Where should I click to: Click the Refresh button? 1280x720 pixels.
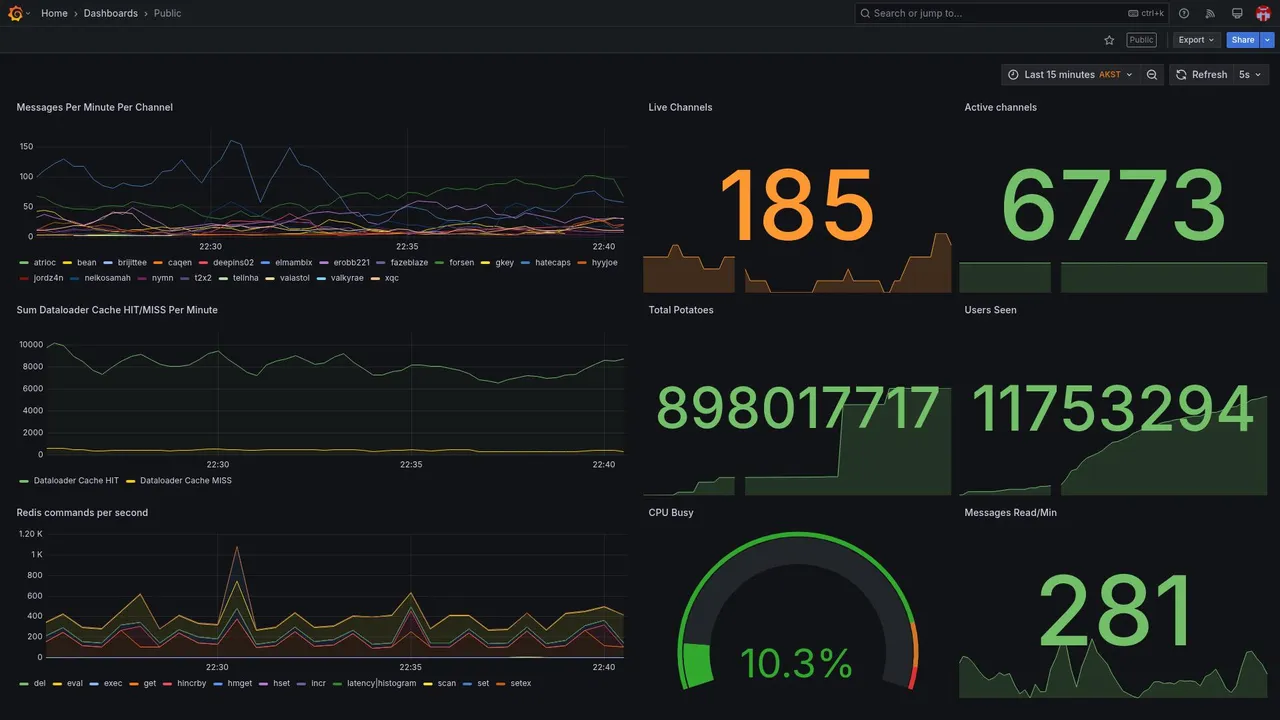[x=1200, y=74]
